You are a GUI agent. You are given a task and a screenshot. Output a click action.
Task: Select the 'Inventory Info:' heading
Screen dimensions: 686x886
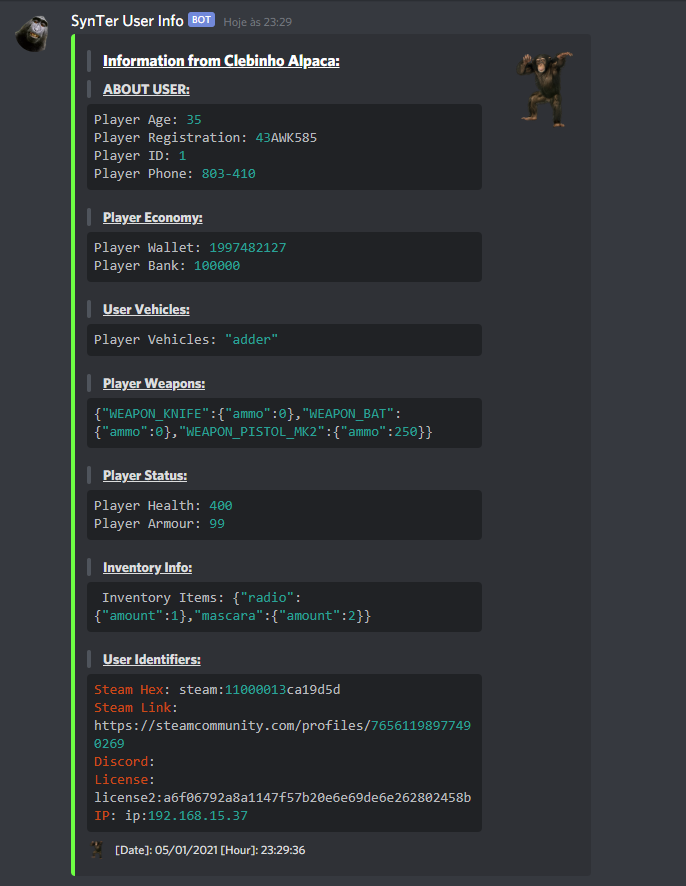147,568
